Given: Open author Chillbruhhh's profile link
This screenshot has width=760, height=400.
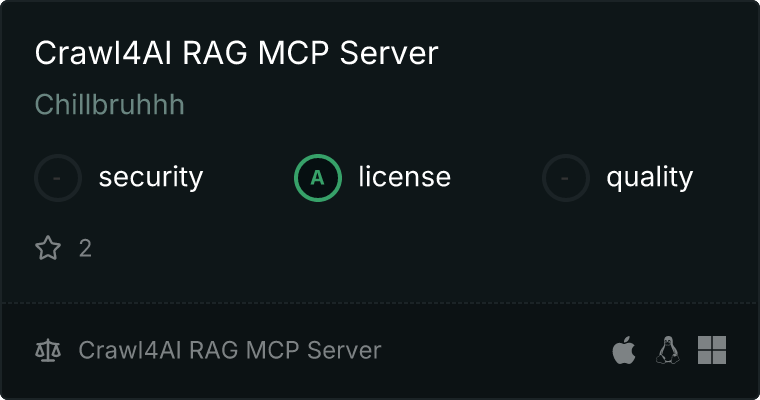Looking at the screenshot, I should tap(110, 104).
